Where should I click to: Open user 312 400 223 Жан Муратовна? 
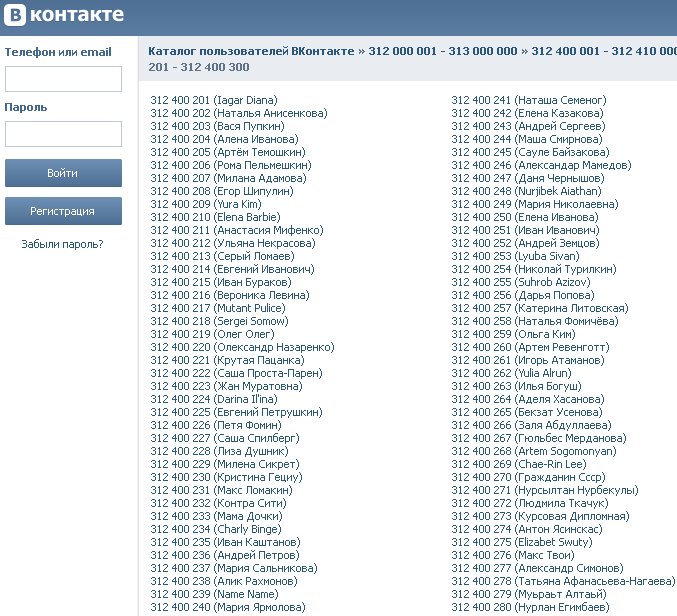[226, 386]
